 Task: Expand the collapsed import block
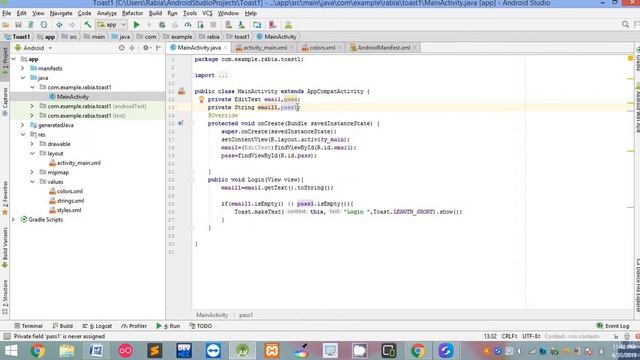(223, 75)
